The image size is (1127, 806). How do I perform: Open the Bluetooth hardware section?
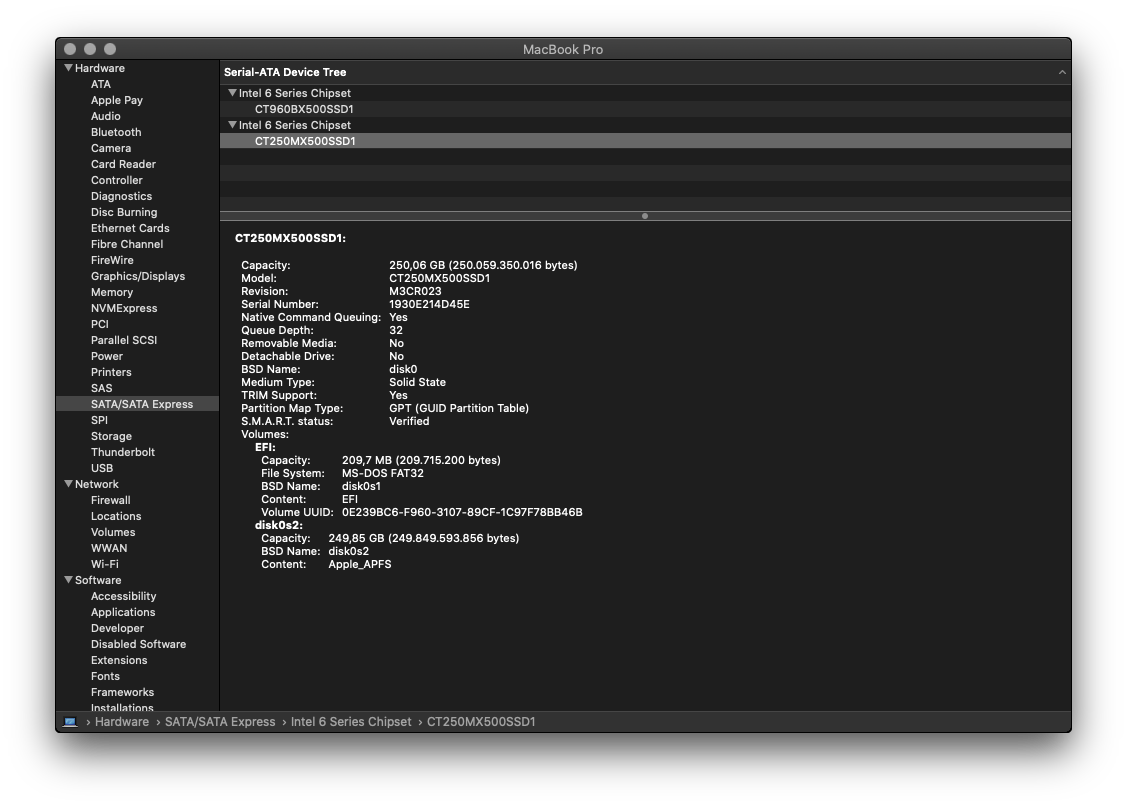point(116,132)
